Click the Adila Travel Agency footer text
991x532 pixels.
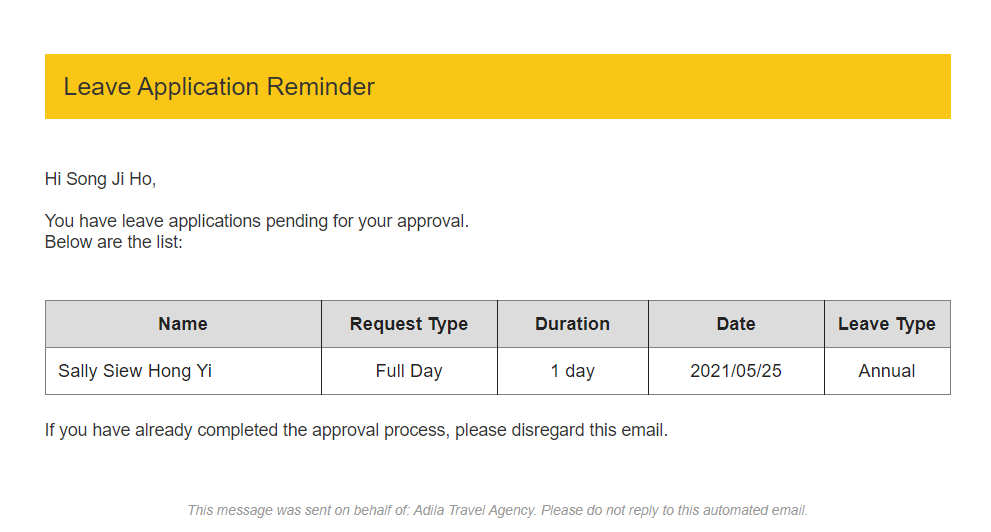[475, 511]
